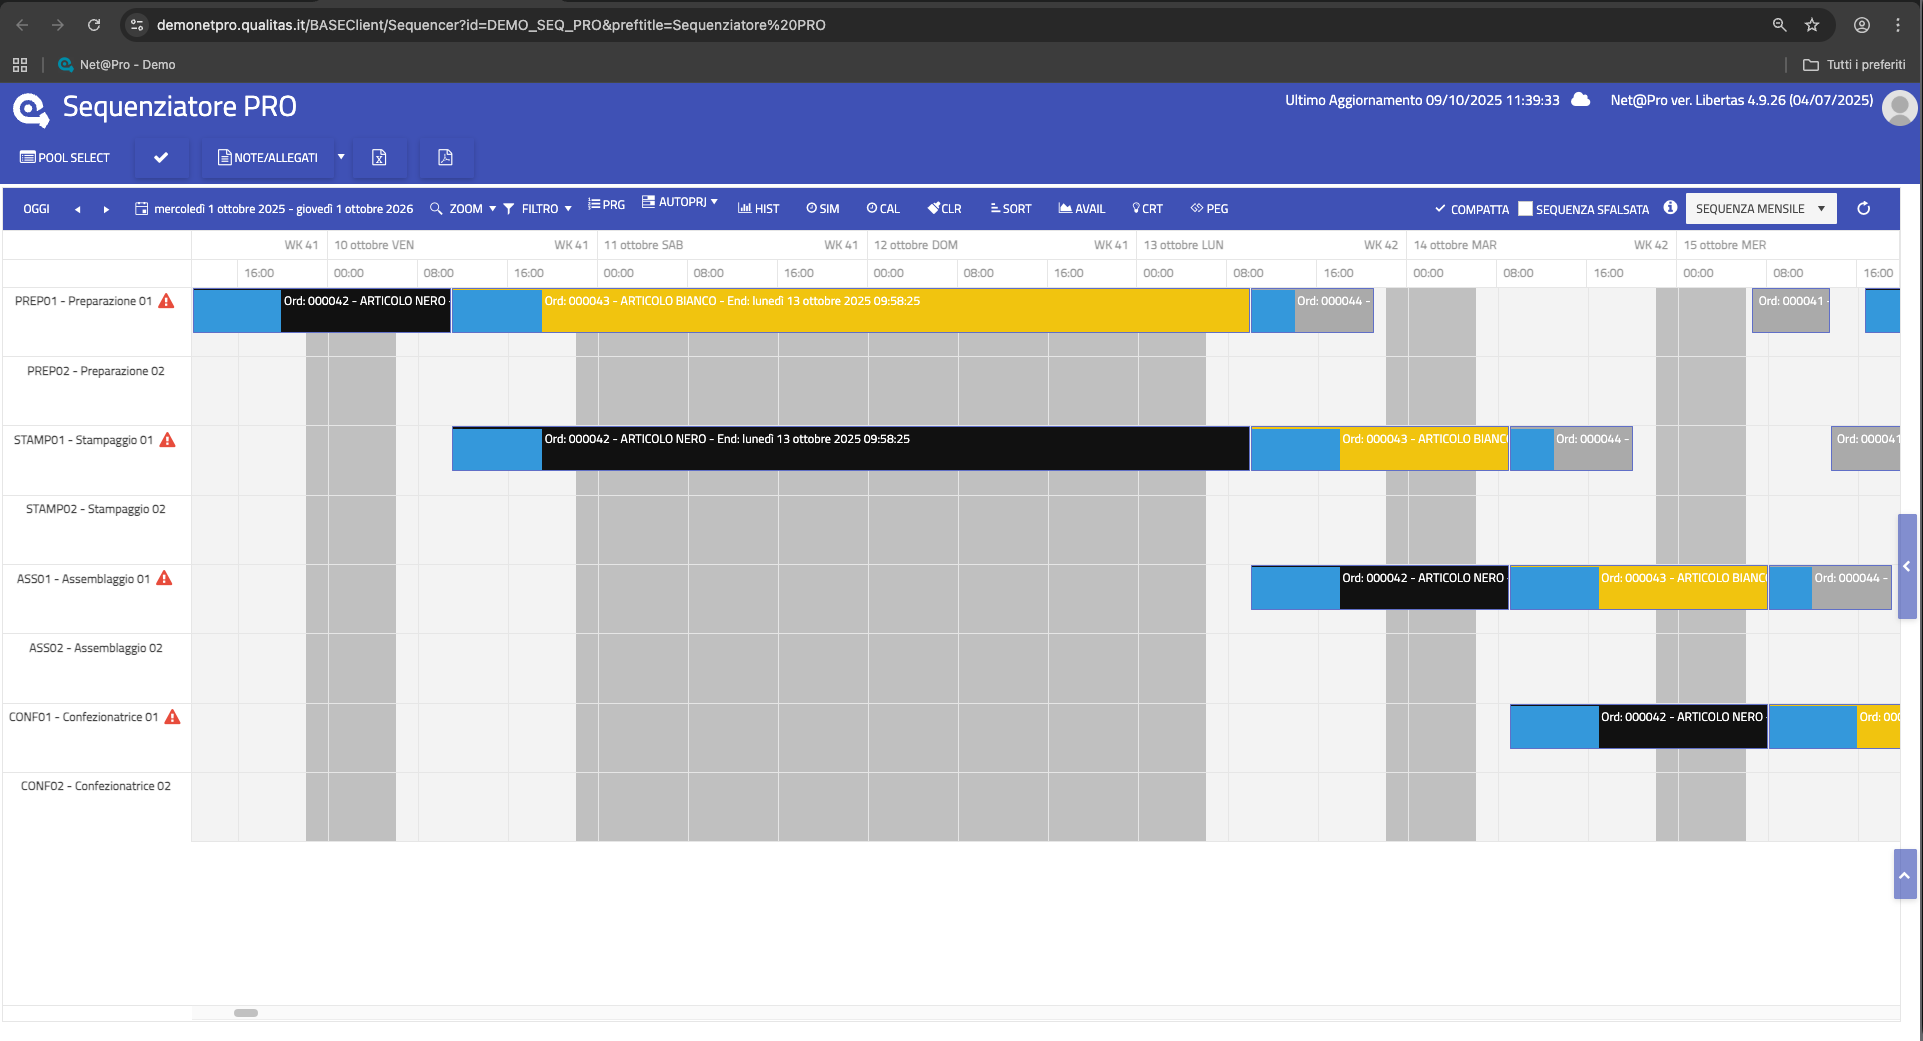This screenshot has width=1923, height=1041.
Task: Navigate to previous period arrow
Action: coord(77,209)
